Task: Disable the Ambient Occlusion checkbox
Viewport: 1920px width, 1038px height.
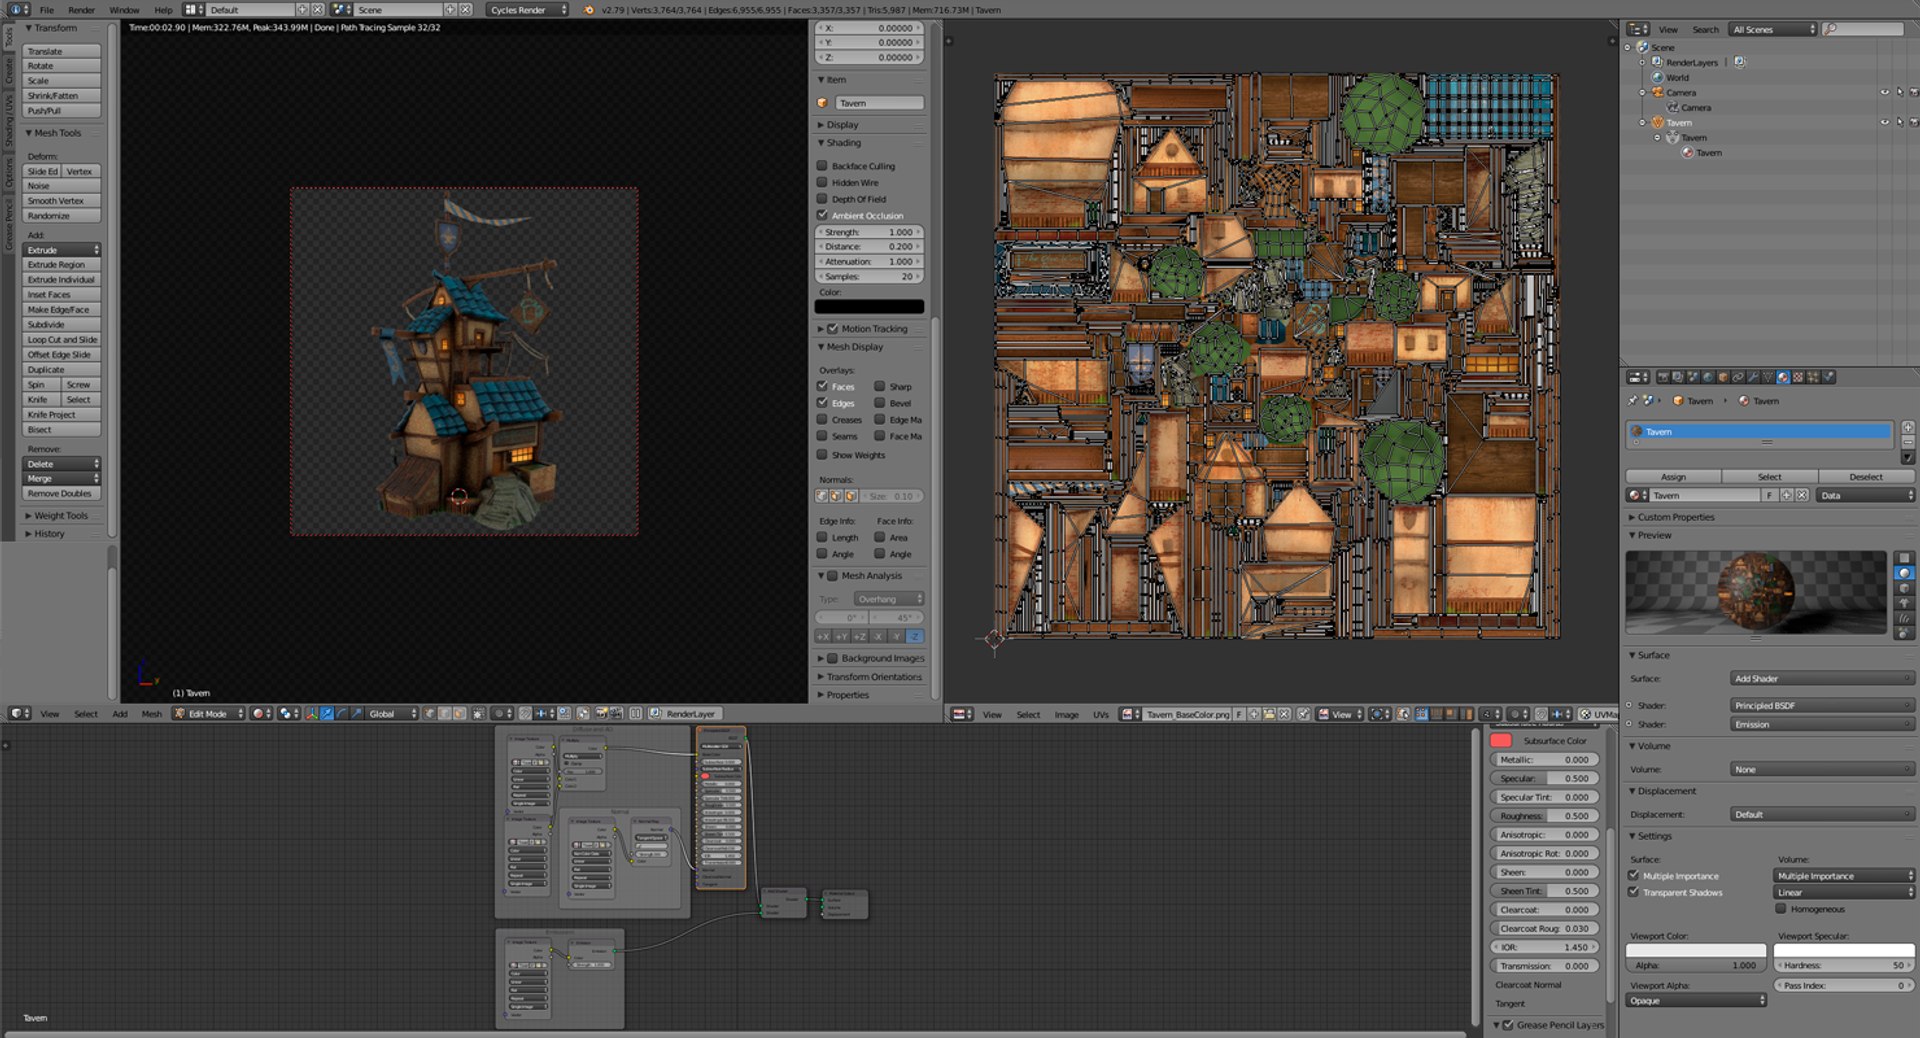Action: click(x=822, y=215)
